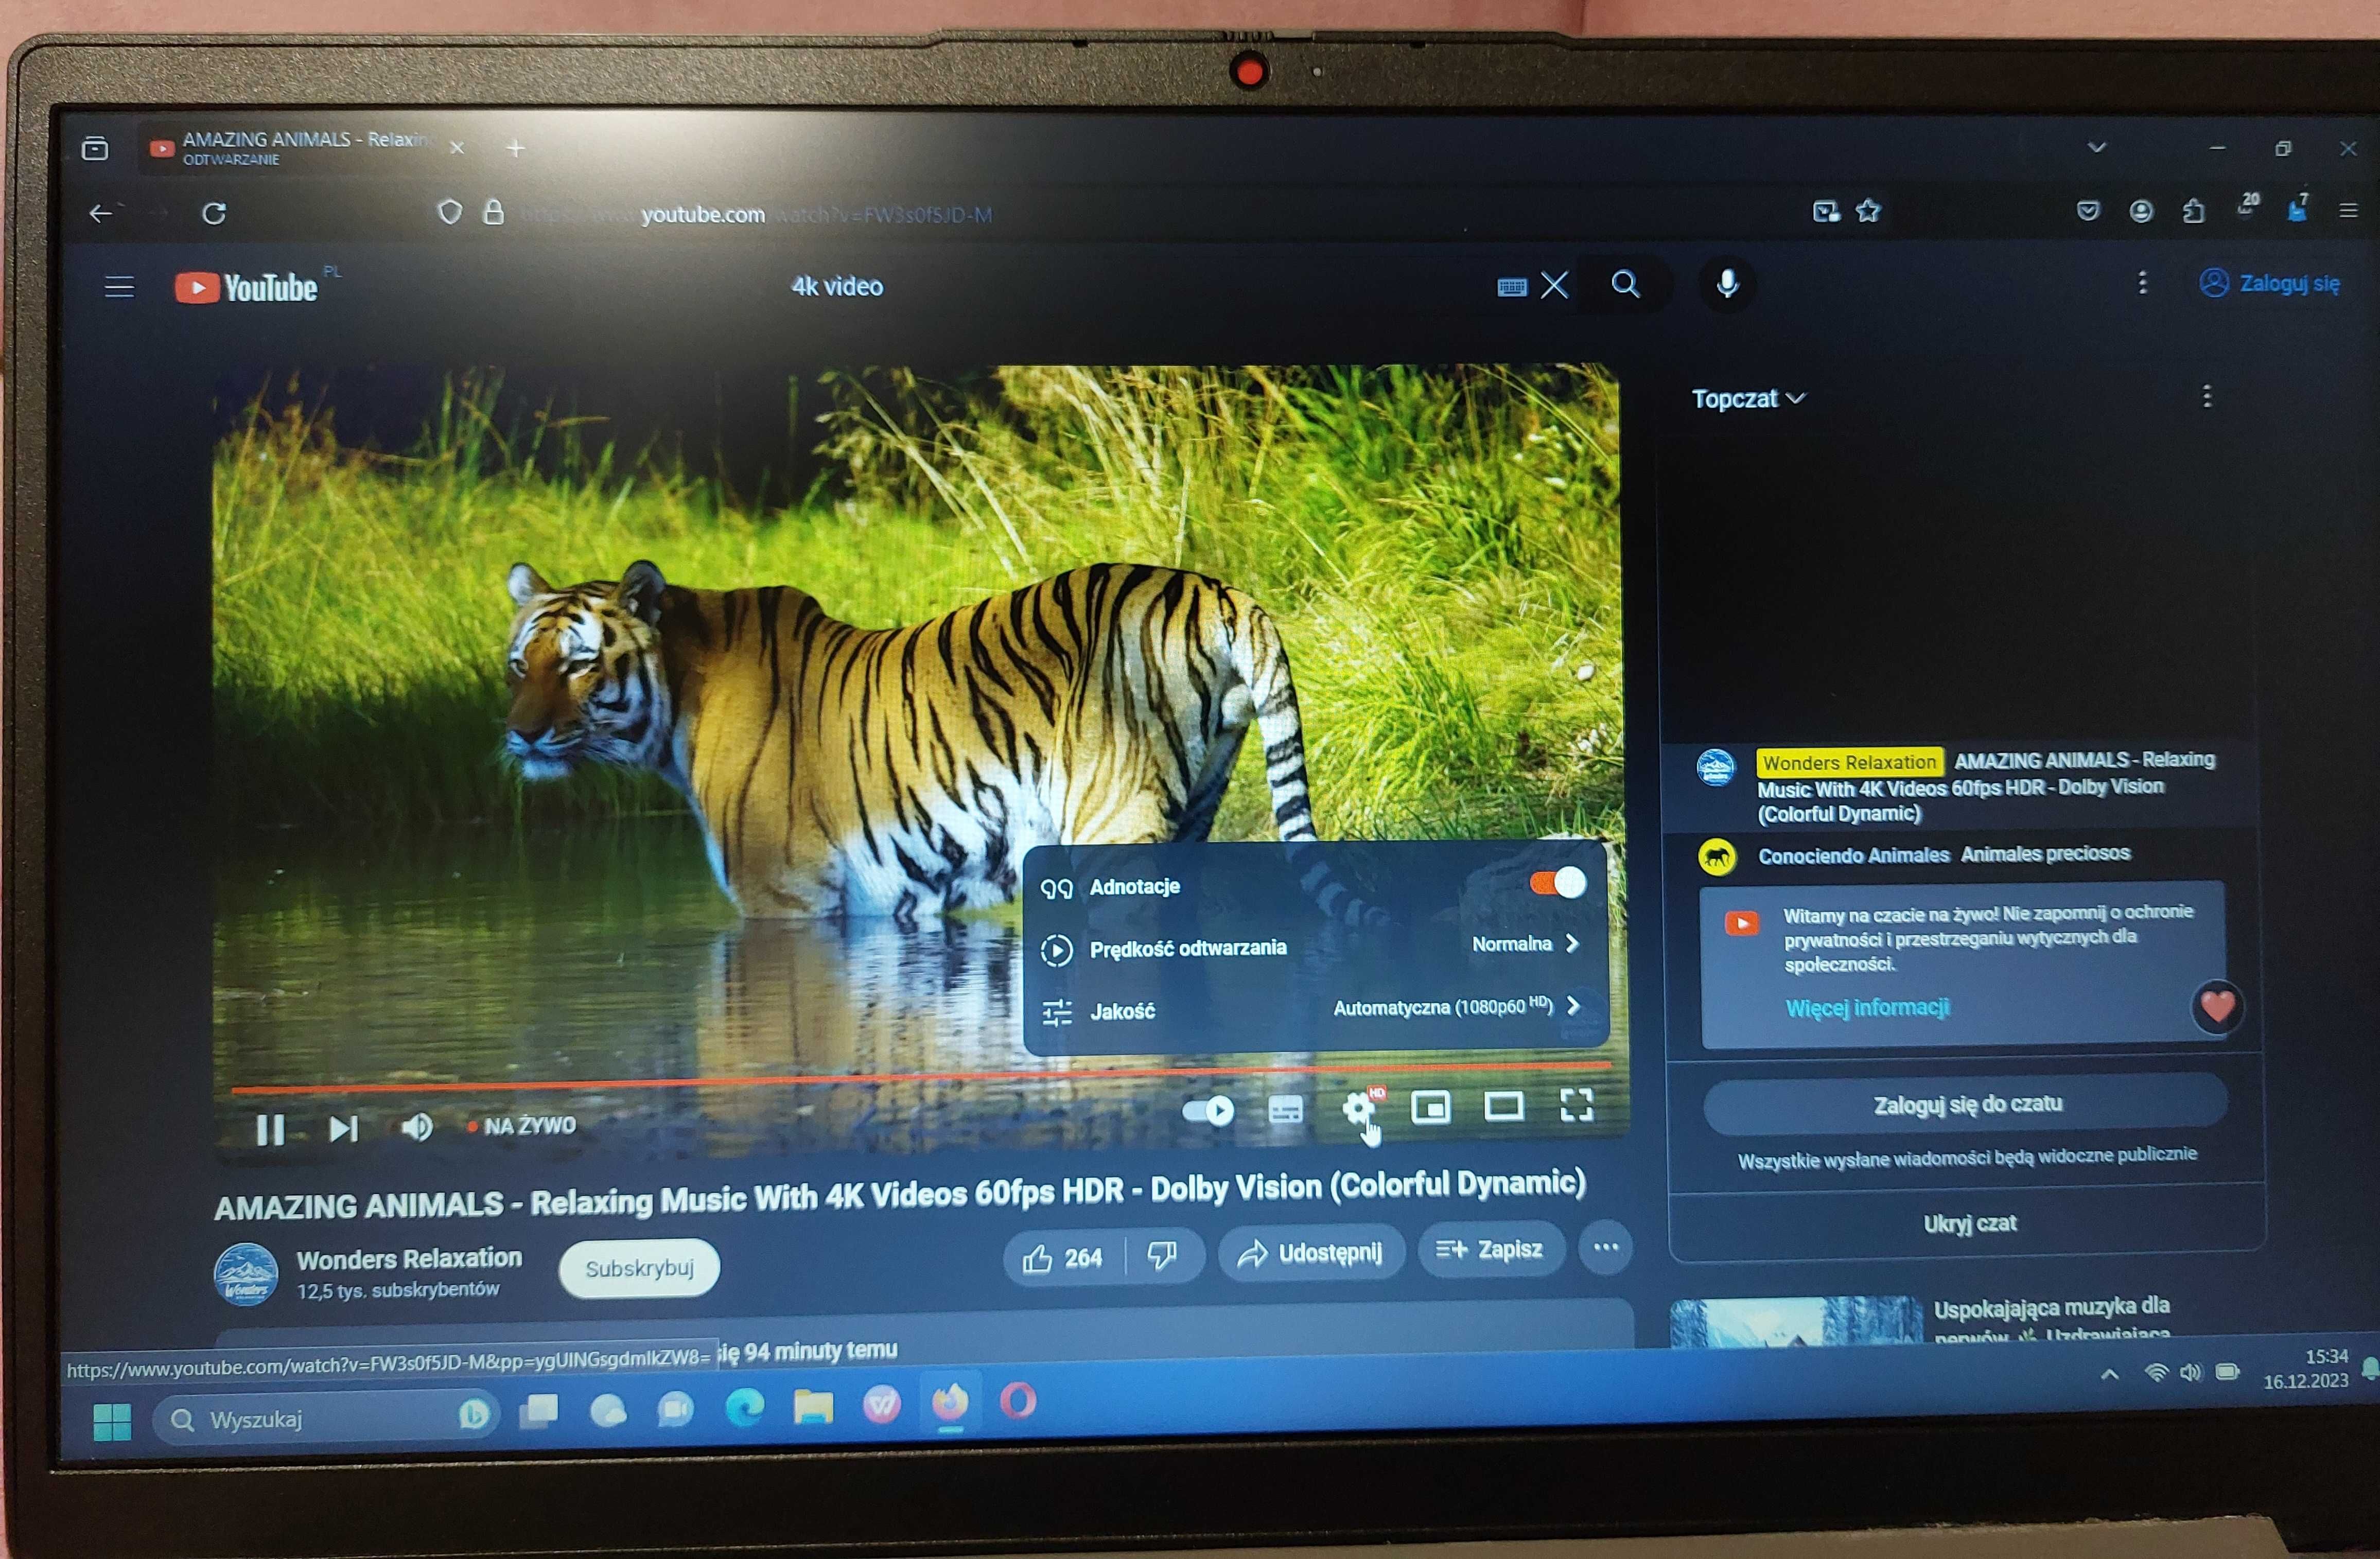Open Firefox application hamburger menu
Viewport: 2380px width, 1559px height.
[x=2349, y=211]
